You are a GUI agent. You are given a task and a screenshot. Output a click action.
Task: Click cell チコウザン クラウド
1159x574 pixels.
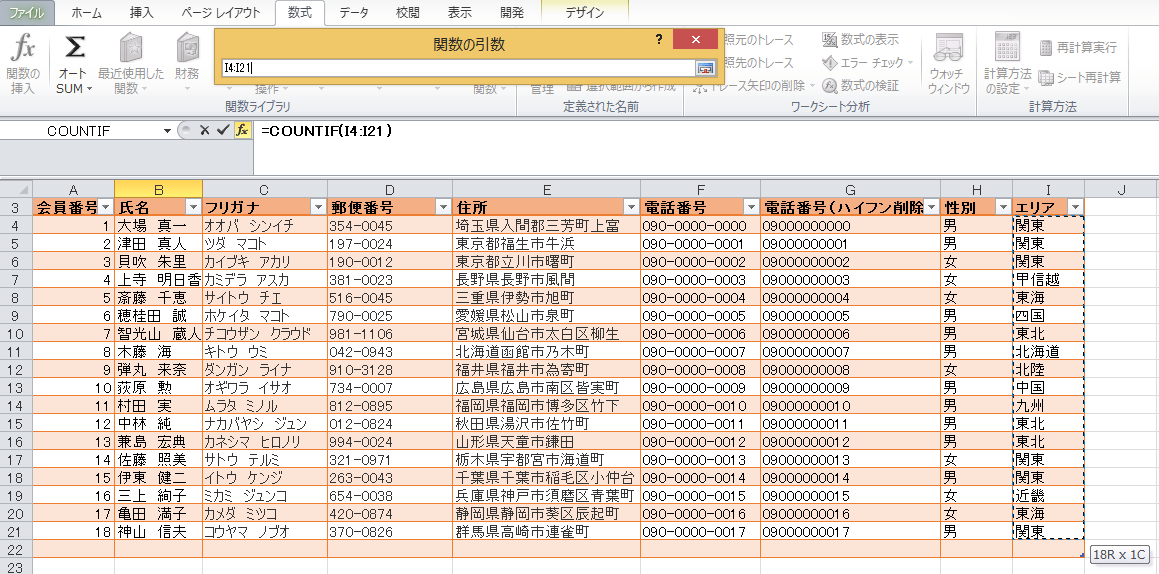(265, 333)
